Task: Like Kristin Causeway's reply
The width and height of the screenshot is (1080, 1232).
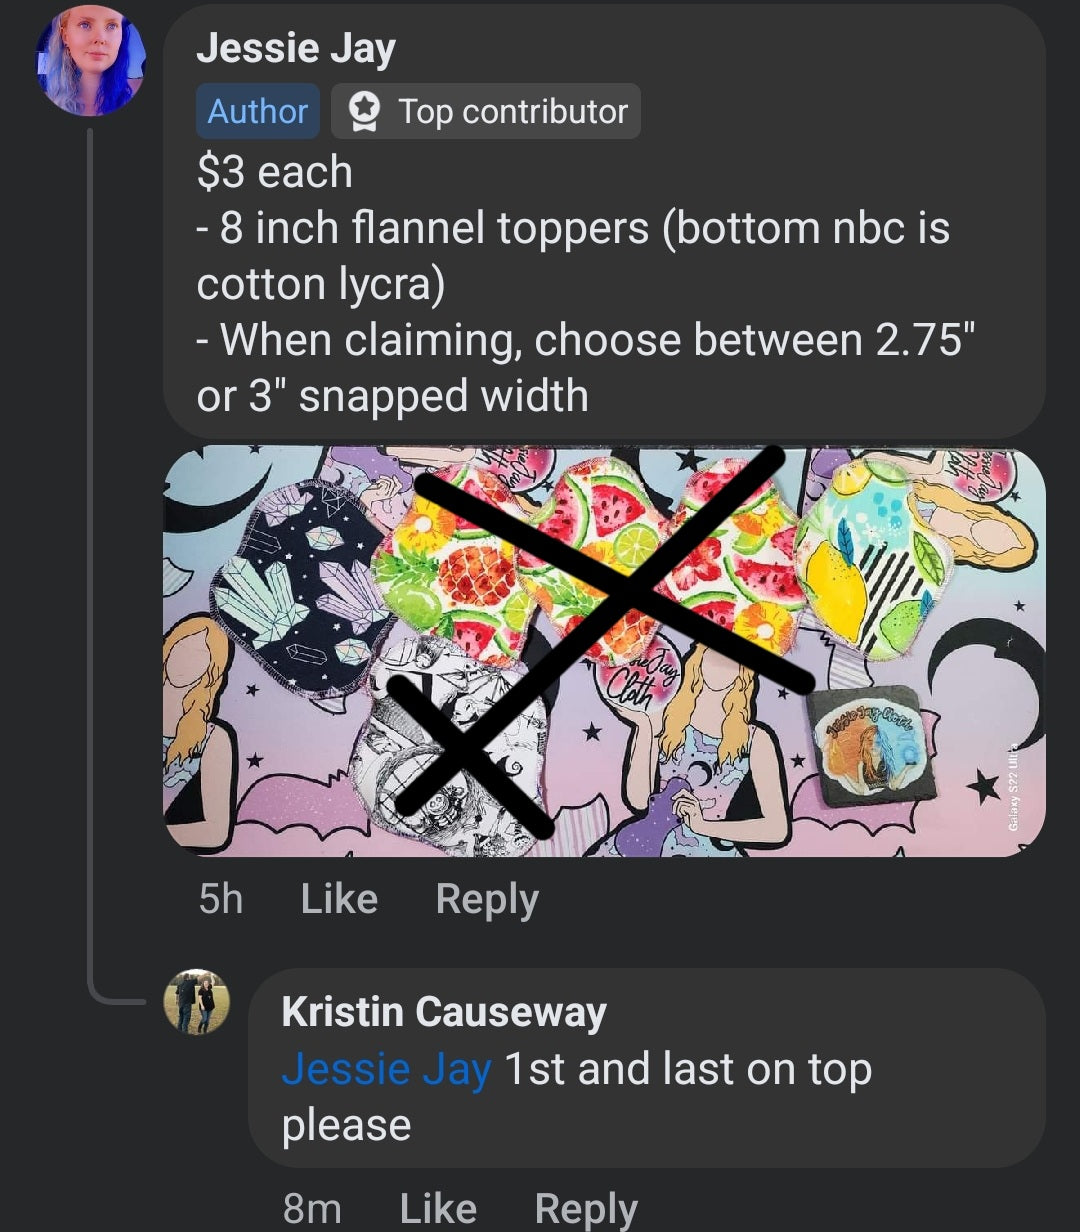Action: [x=438, y=1208]
